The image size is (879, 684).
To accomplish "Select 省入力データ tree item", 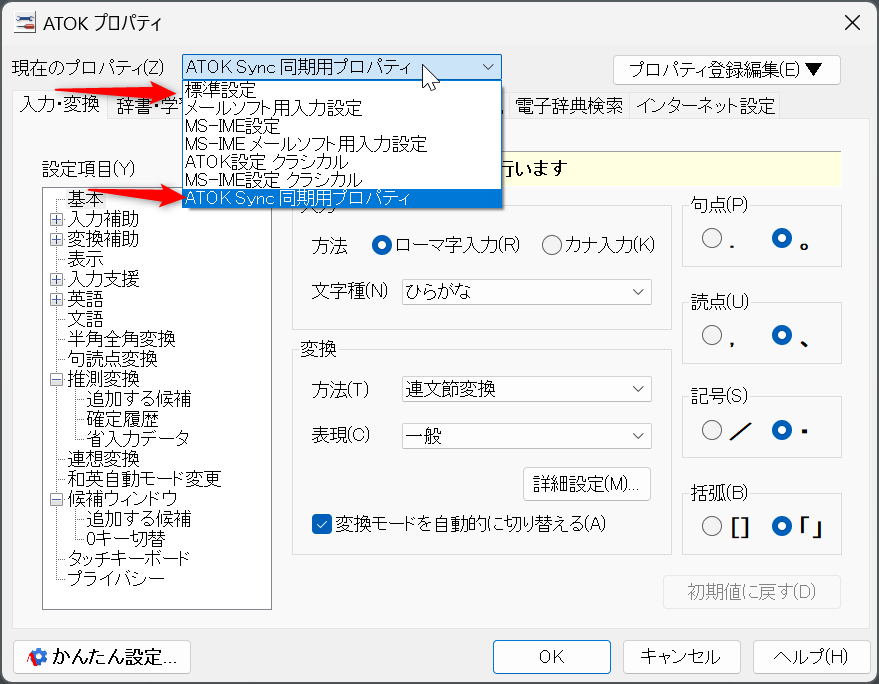I will click(138, 438).
